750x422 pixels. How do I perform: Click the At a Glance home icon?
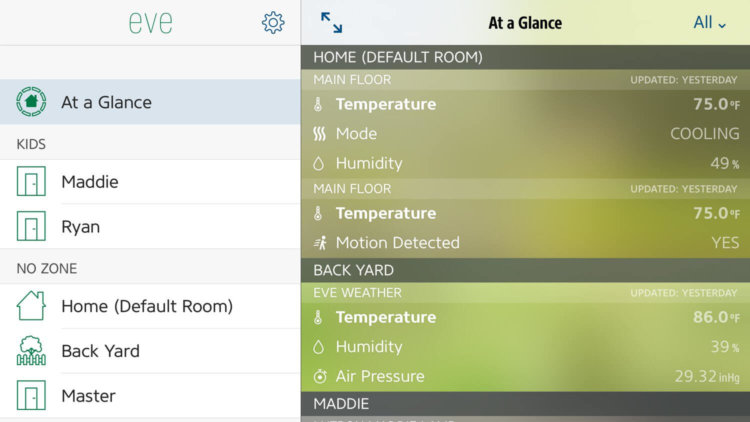click(31, 101)
